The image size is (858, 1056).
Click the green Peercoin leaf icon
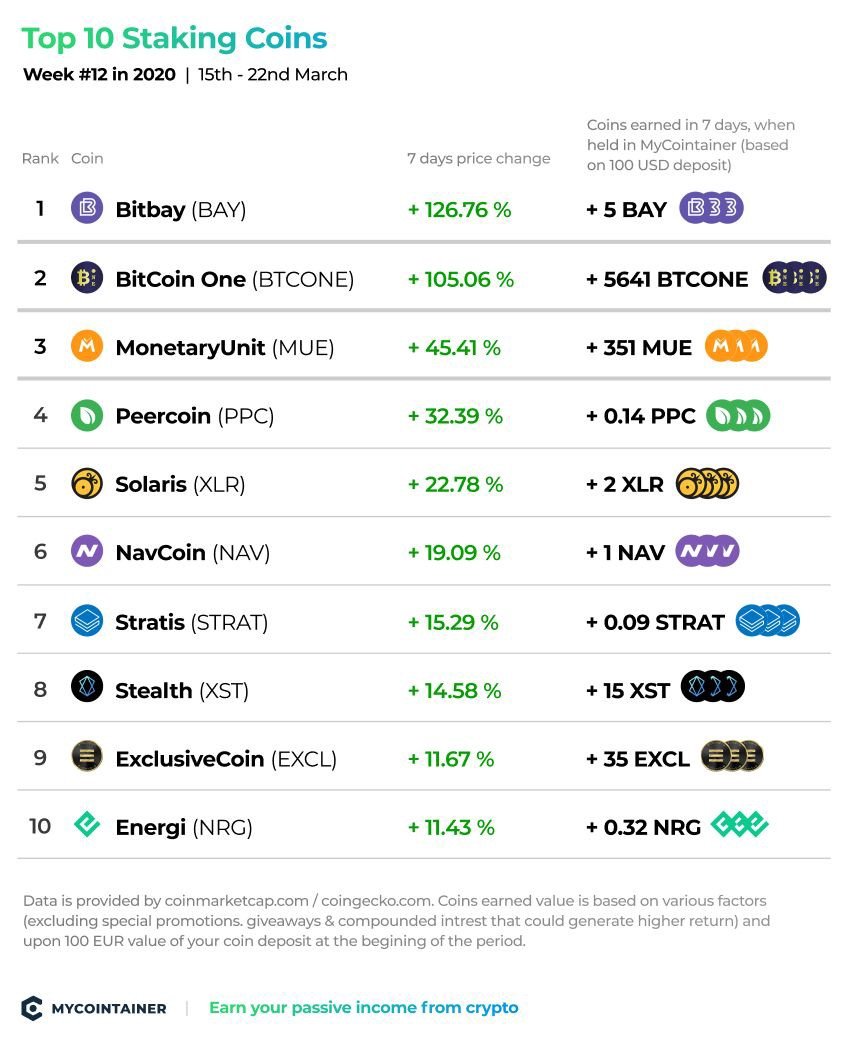tap(87, 415)
